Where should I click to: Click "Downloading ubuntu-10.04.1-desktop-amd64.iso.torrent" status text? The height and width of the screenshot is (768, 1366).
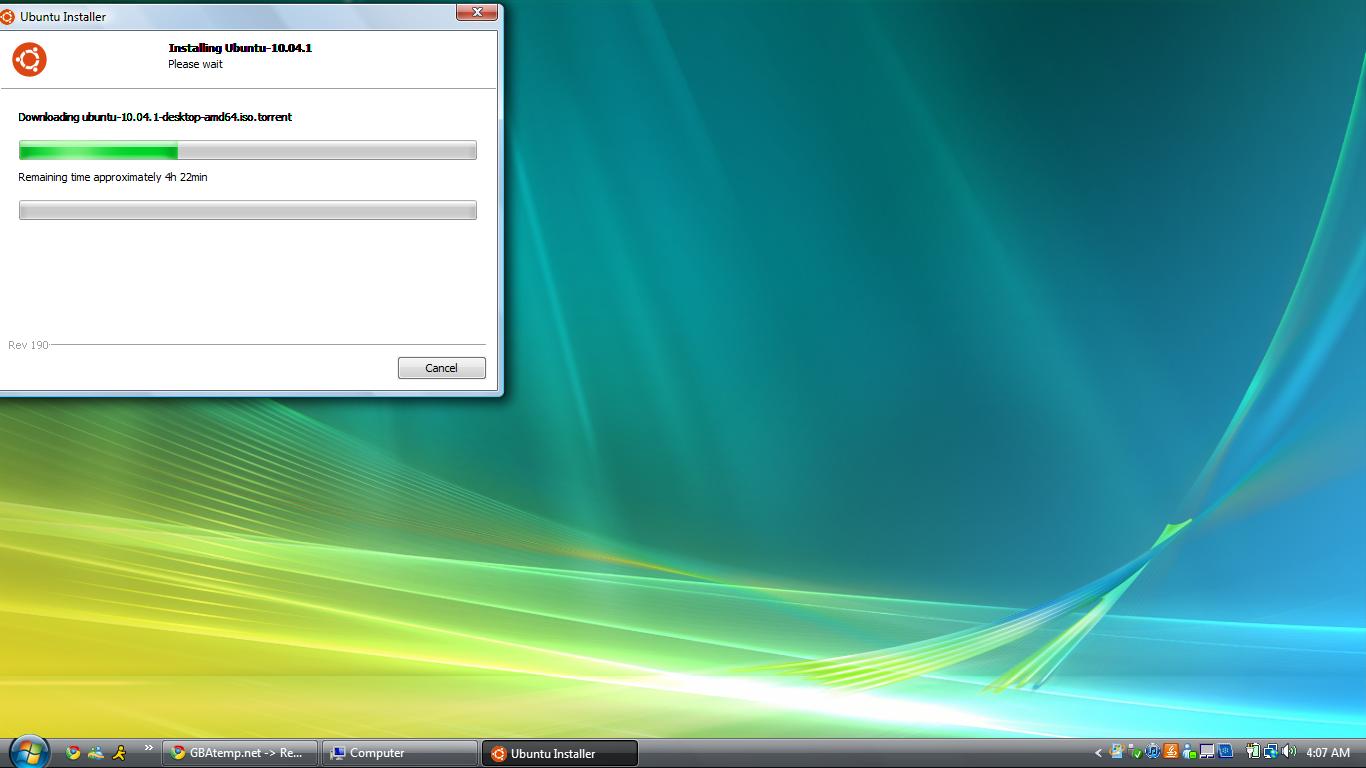pos(155,117)
